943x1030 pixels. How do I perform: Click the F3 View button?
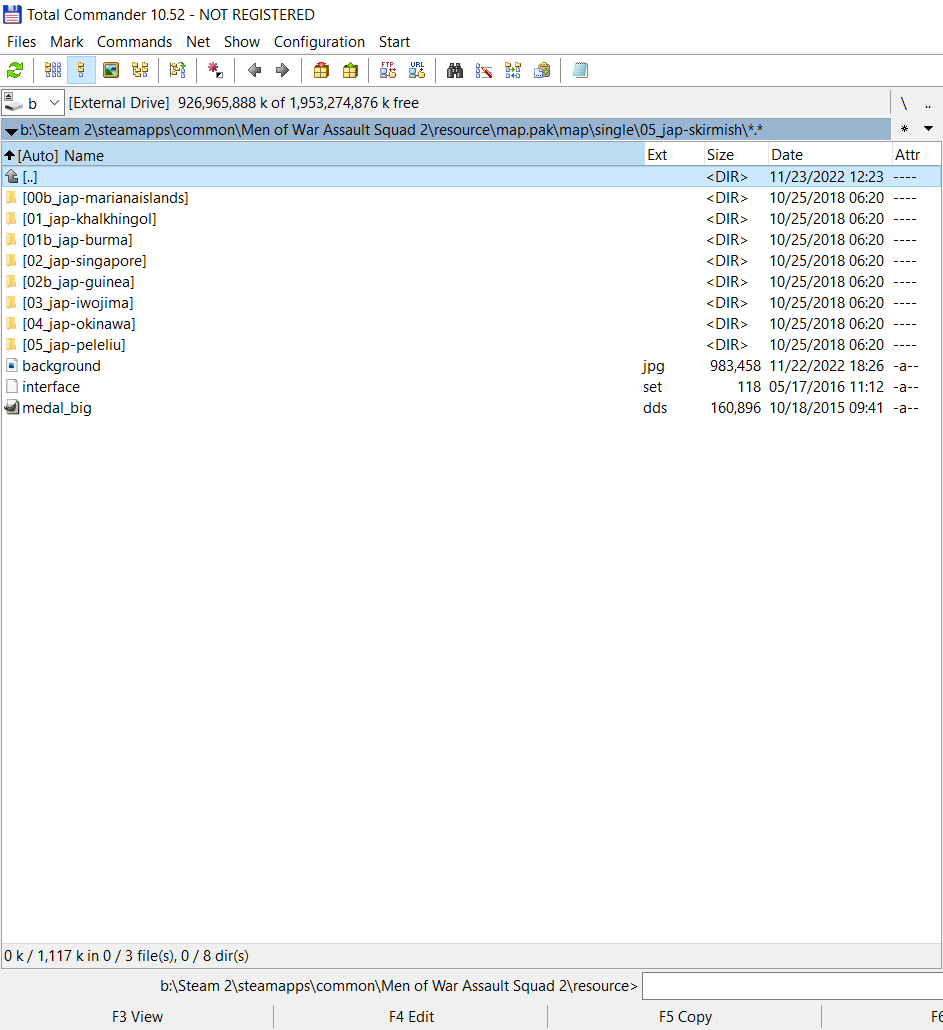pyautogui.click(x=137, y=1017)
